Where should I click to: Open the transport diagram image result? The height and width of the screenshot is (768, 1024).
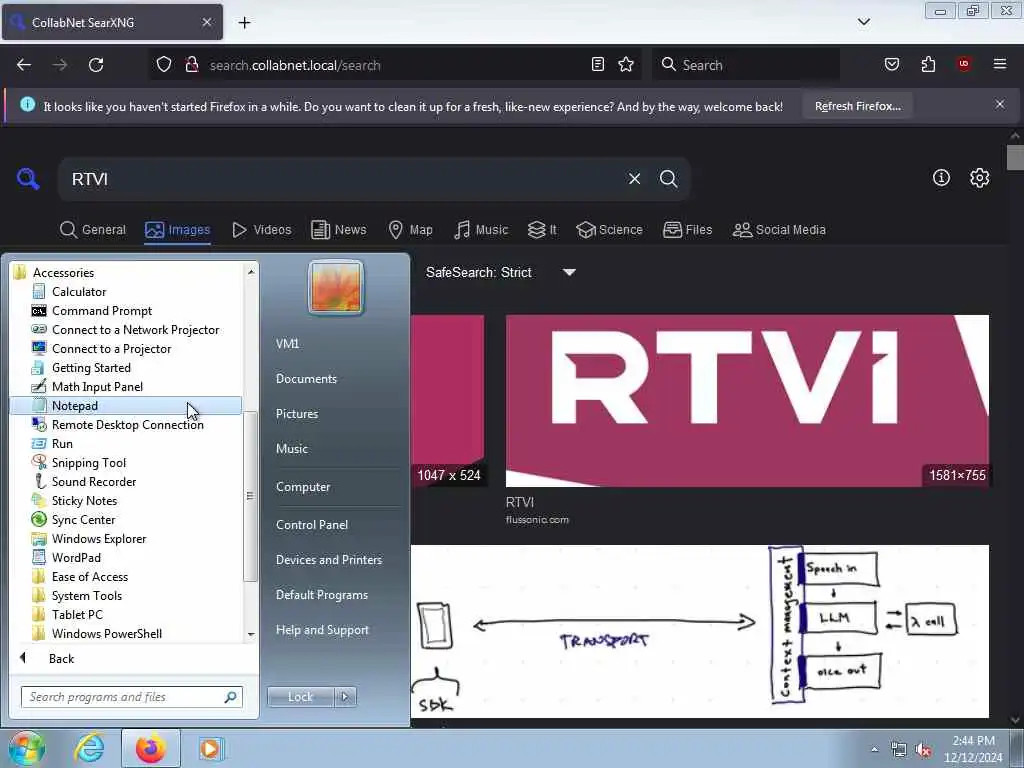699,631
